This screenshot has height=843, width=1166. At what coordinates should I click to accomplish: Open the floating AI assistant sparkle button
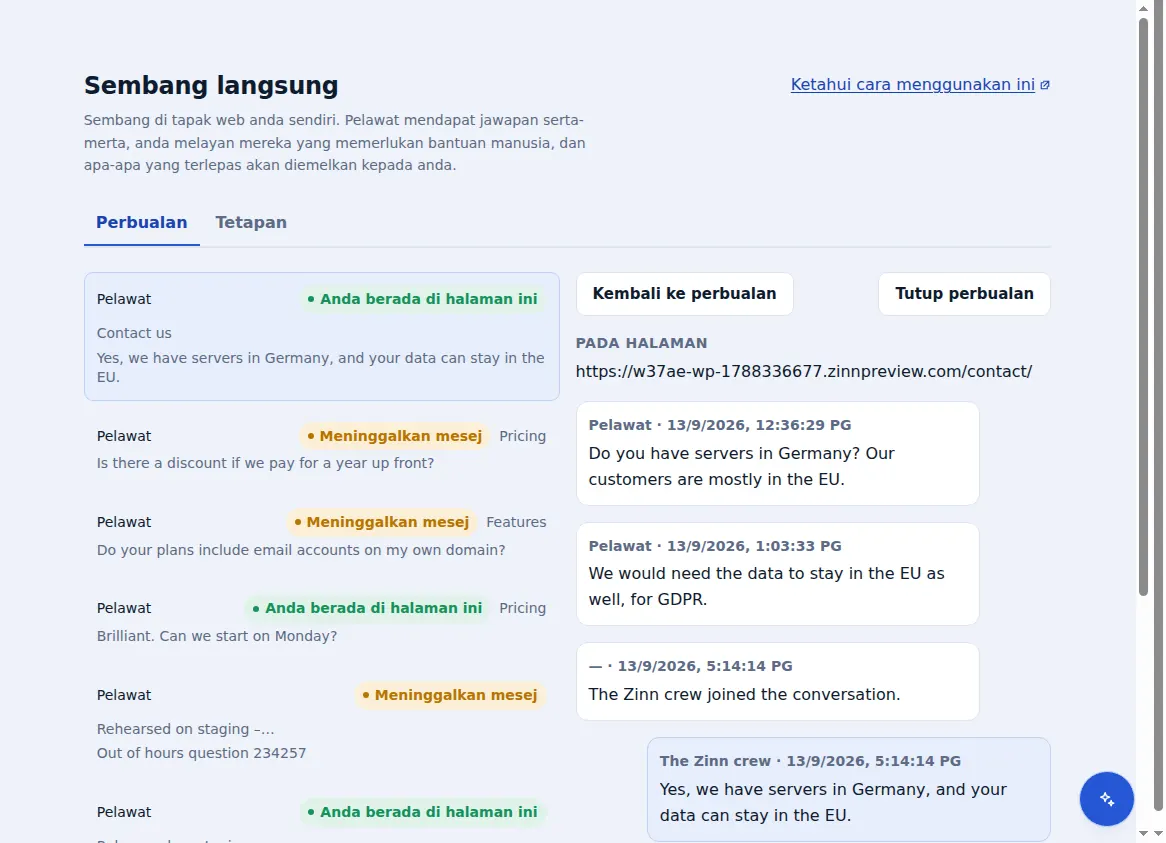(1107, 798)
